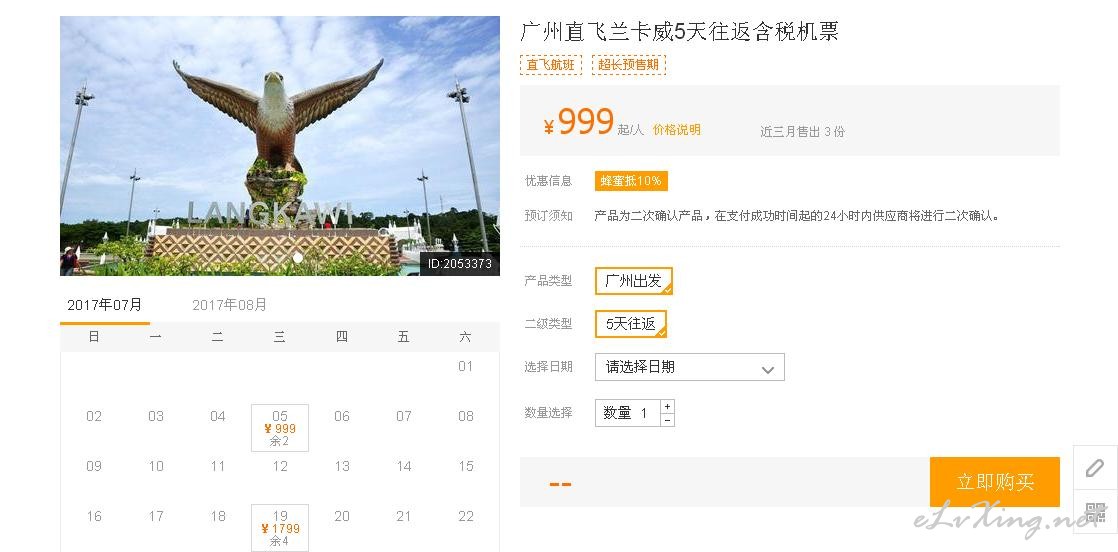Open the 请选择日期 date dropdown

[x=689, y=367]
